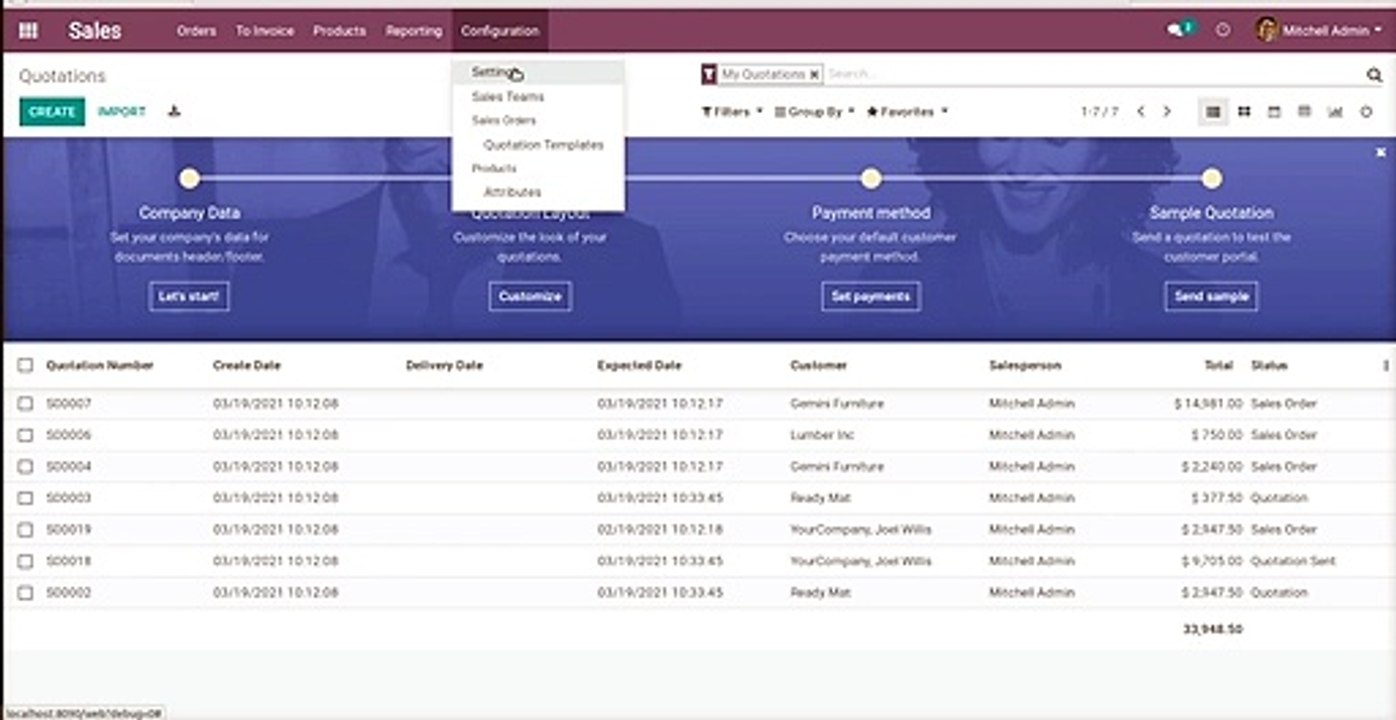Click the Let's start! button
The image size is (1396, 720).
(x=189, y=297)
